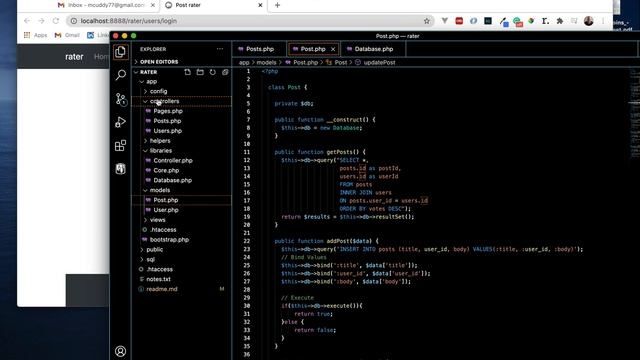Open Gmail bookmark in Chrome bookmarks bar
The width and height of the screenshot is (640, 360).
67,35
